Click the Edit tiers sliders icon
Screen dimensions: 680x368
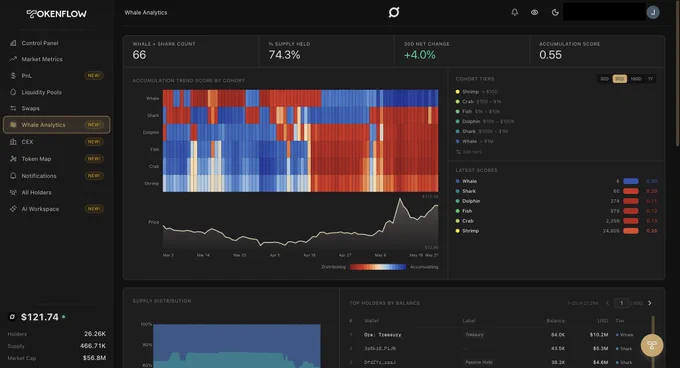pyautogui.click(x=458, y=152)
